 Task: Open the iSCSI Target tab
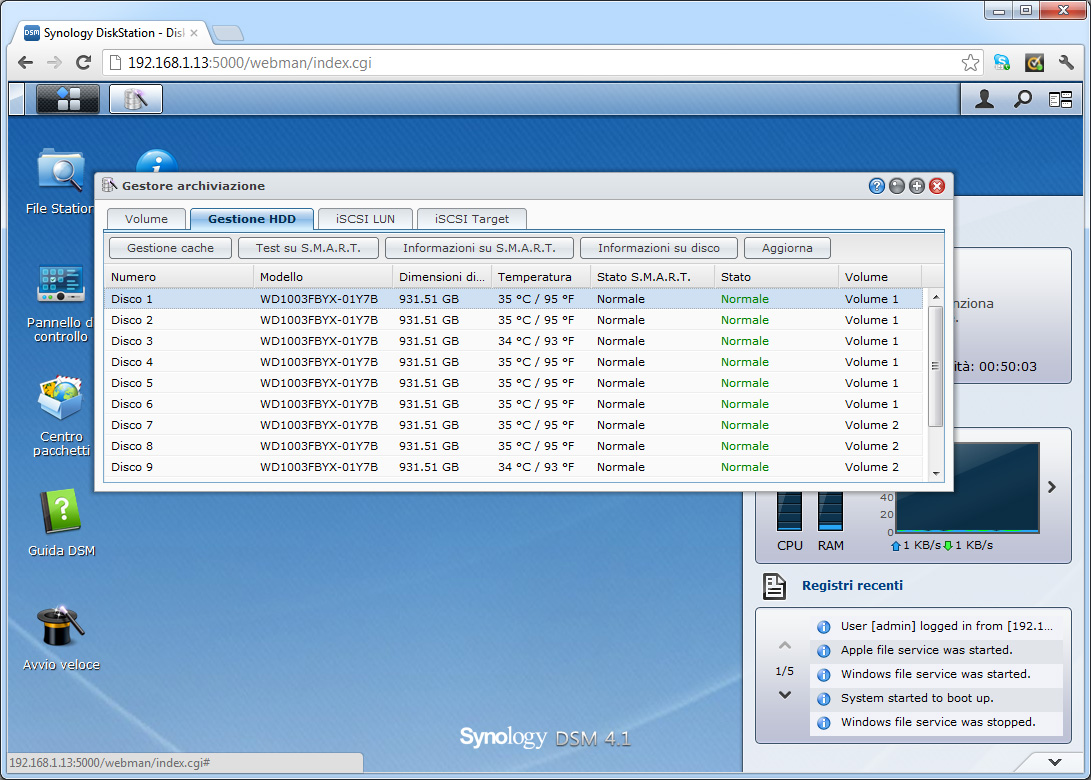pyautogui.click(x=472, y=218)
